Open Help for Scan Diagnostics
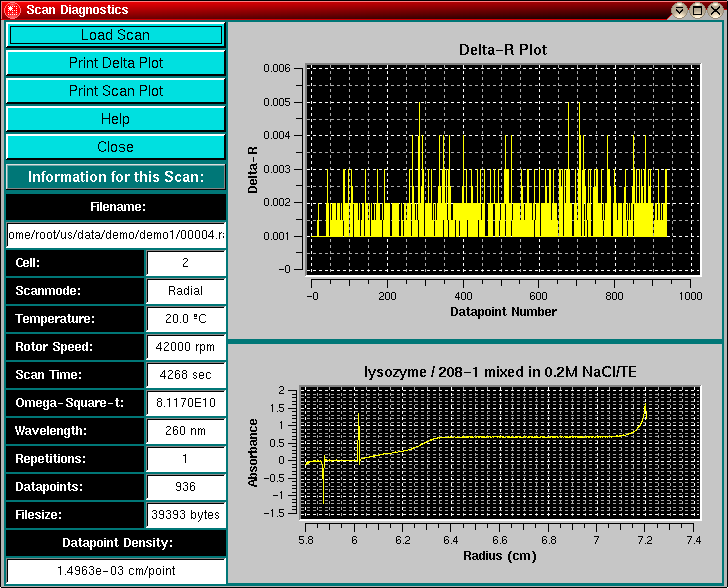 click(115, 119)
